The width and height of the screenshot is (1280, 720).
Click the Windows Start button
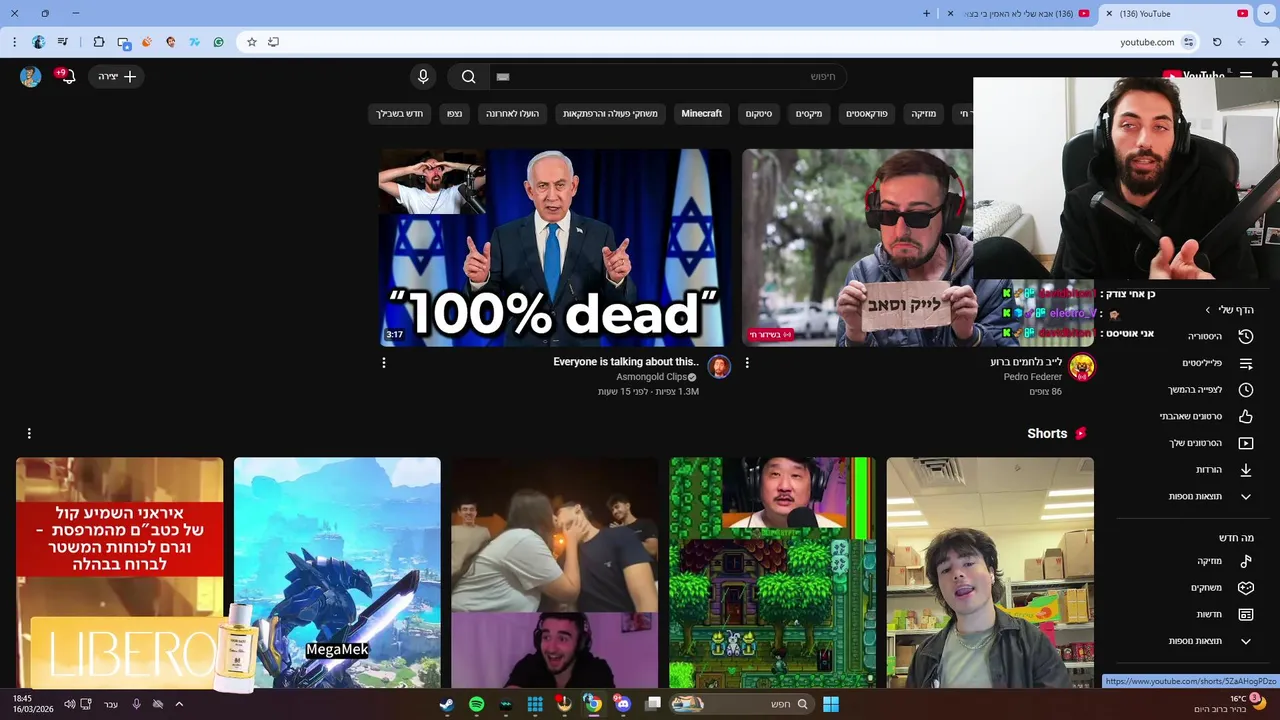(x=831, y=704)
